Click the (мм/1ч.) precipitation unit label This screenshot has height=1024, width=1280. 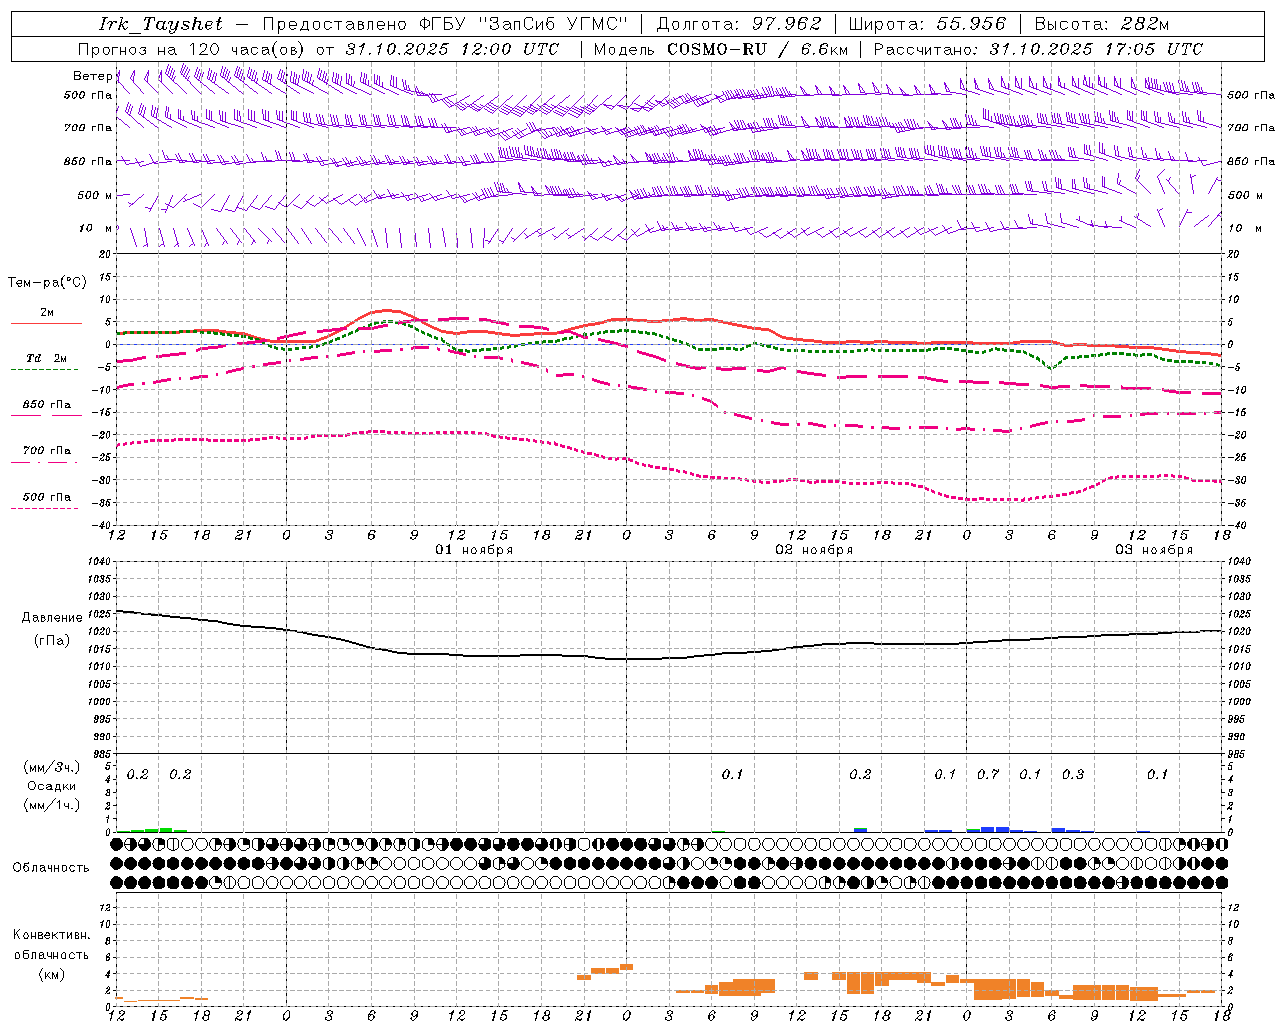(52, 804)
